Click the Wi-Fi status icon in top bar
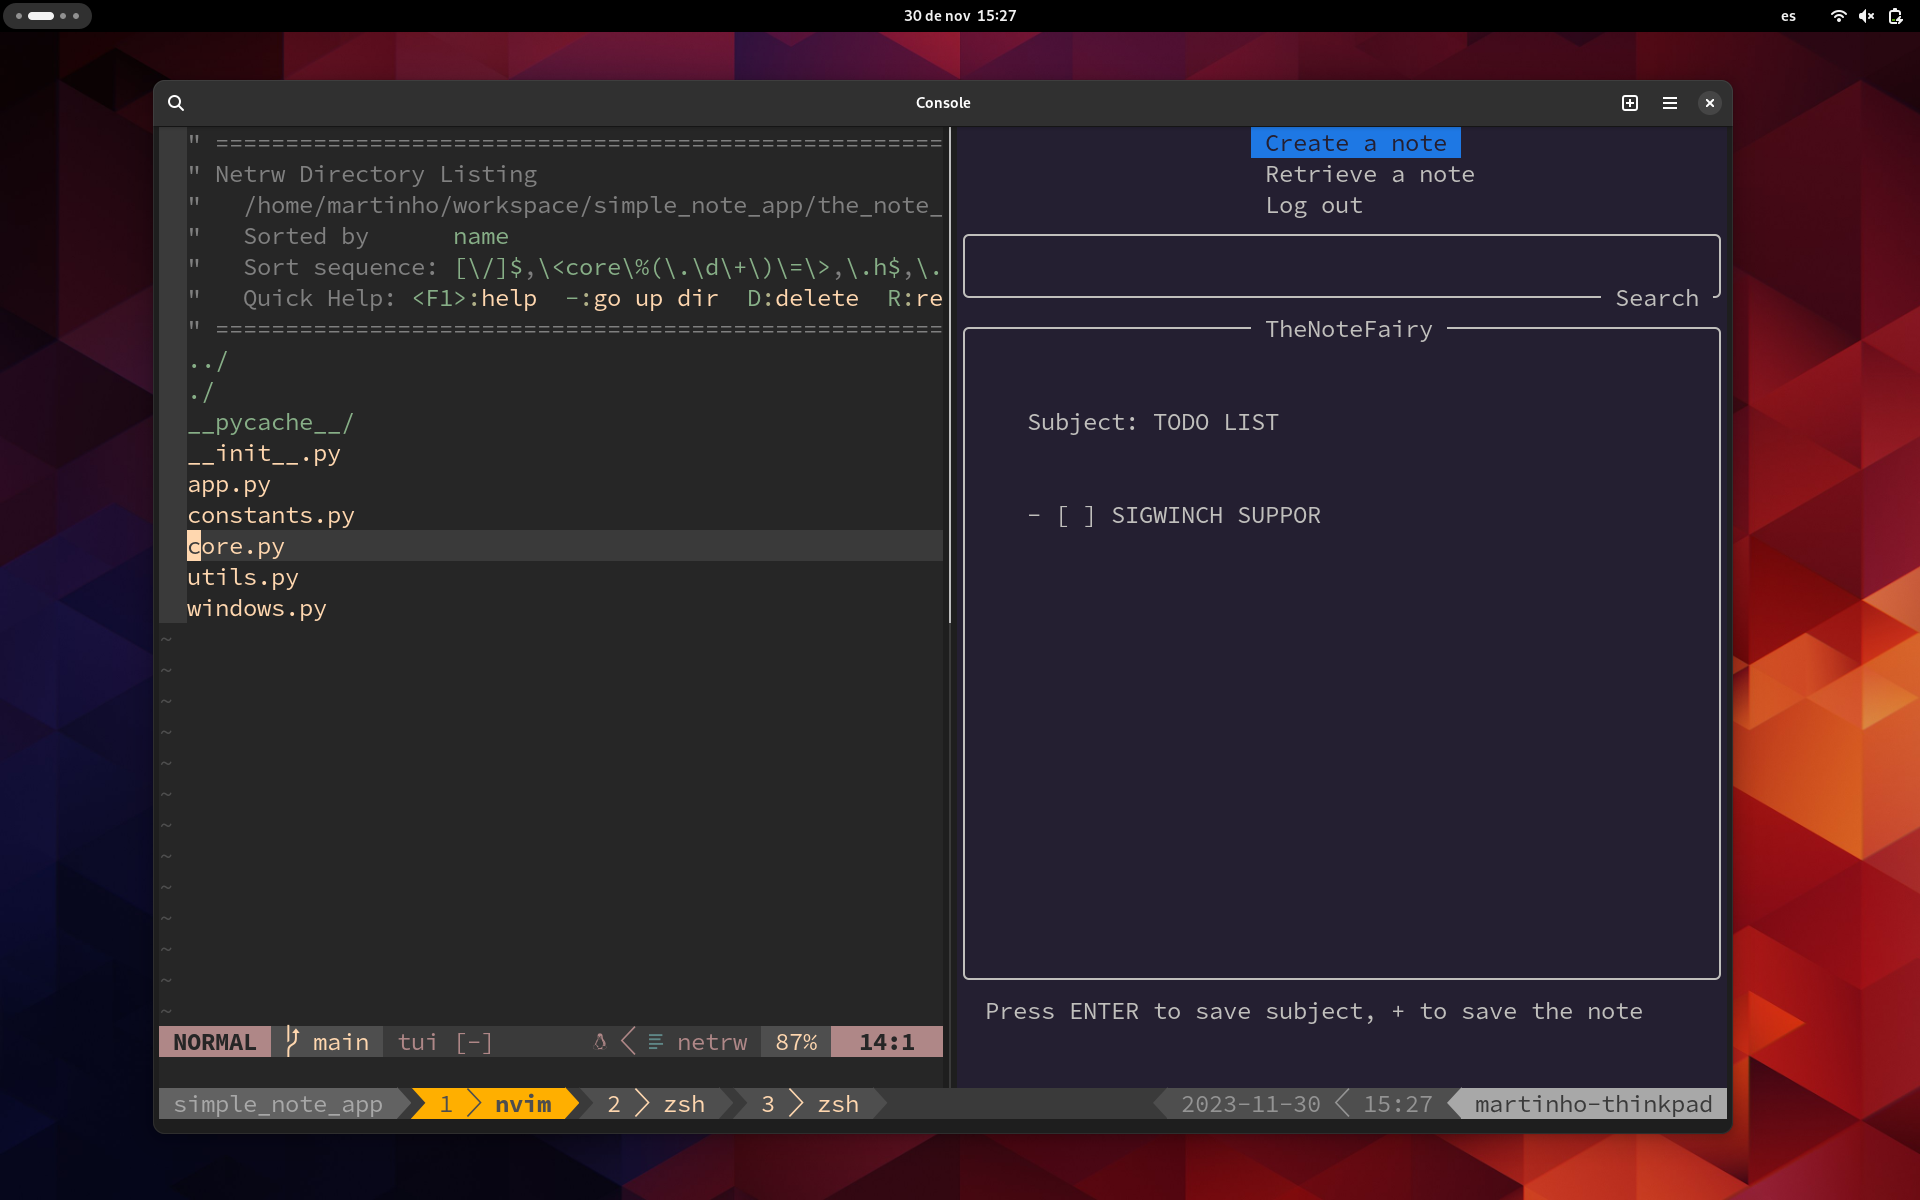 (x=1838, y=16)
